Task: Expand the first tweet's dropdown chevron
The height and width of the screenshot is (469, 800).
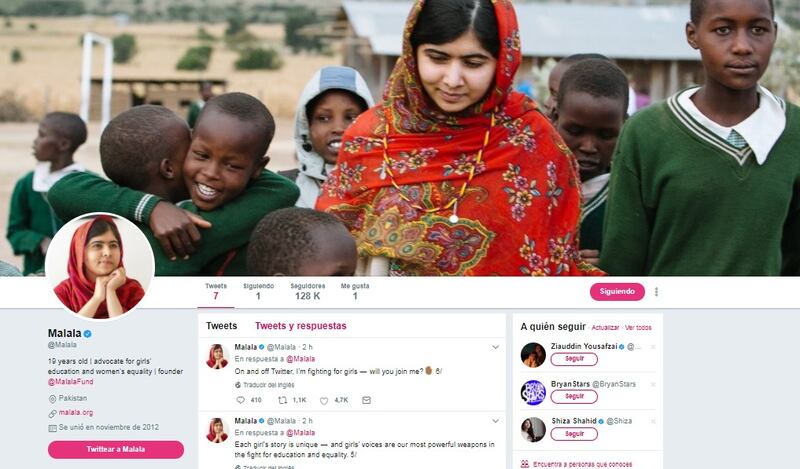Action: 495,347
